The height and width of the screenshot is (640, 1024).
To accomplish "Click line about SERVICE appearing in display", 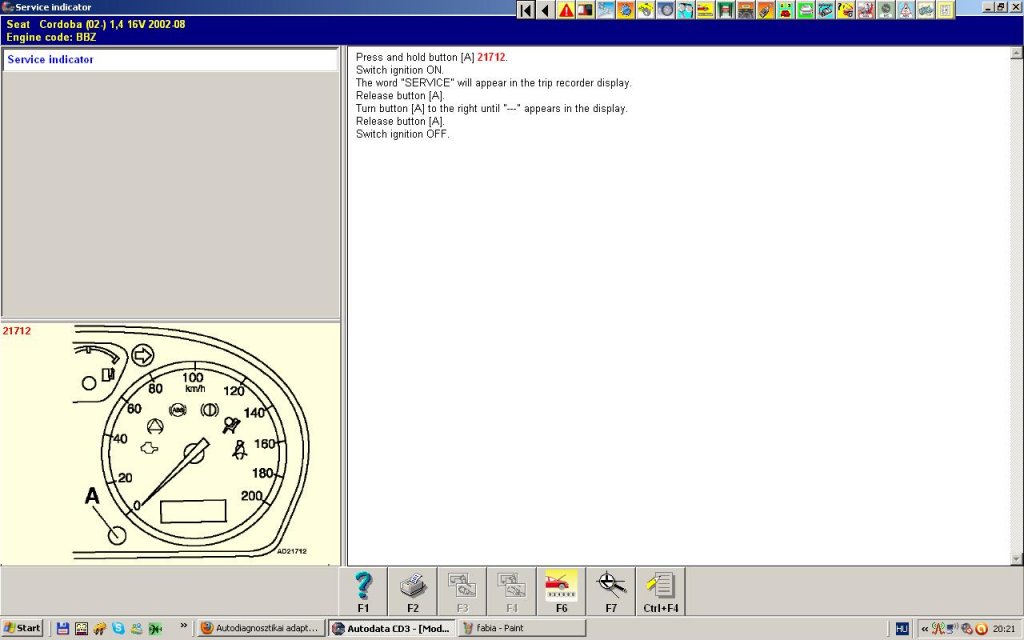I will pos(494,83).
